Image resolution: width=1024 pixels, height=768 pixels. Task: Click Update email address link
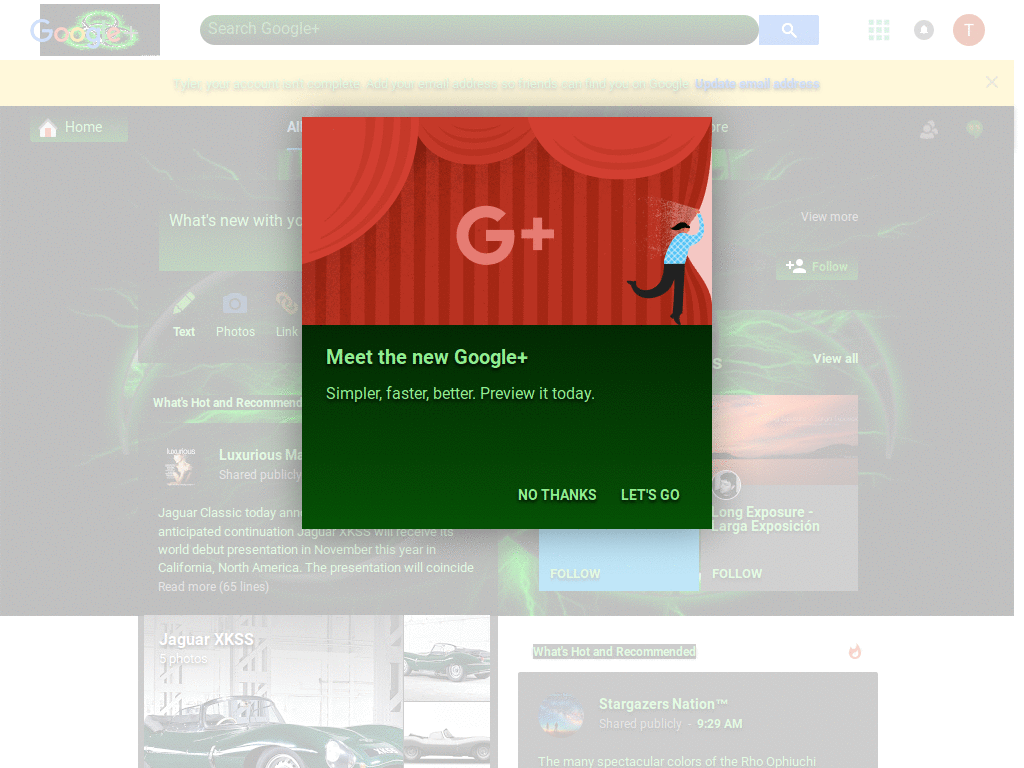(x=757, y=84)
